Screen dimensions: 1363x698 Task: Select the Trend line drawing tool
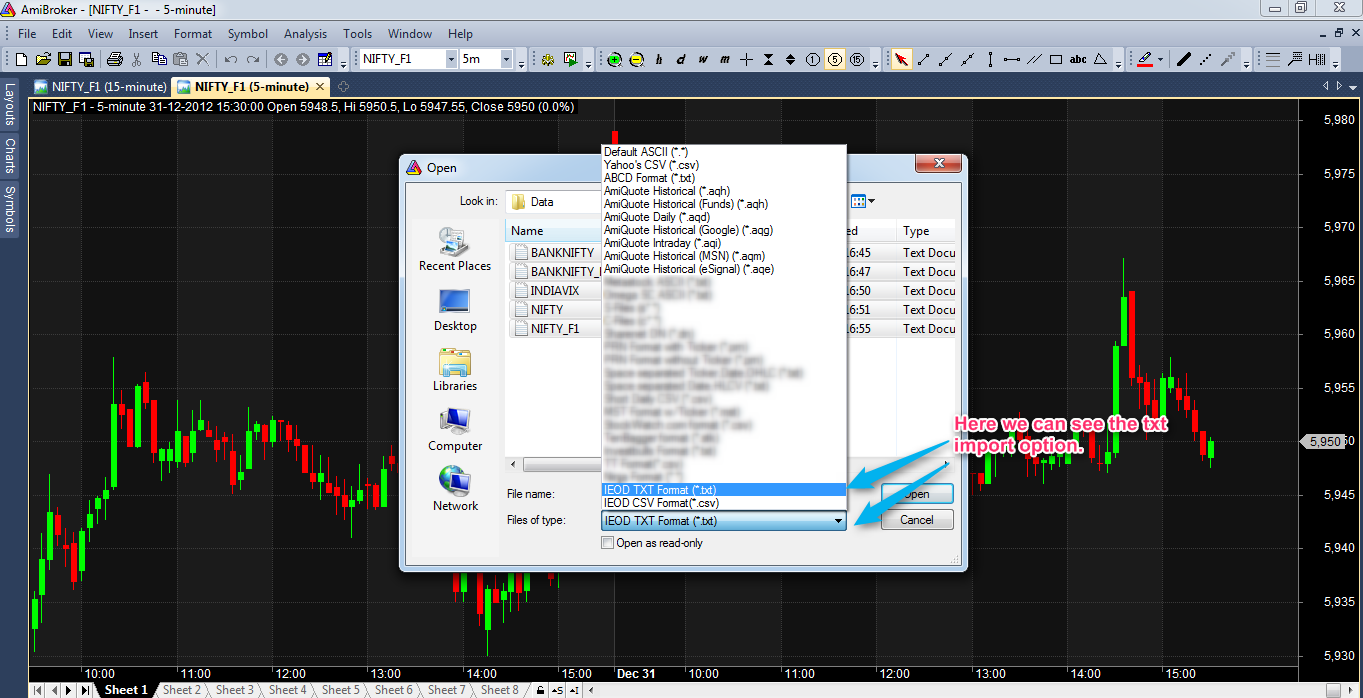[x=924, y=59]
